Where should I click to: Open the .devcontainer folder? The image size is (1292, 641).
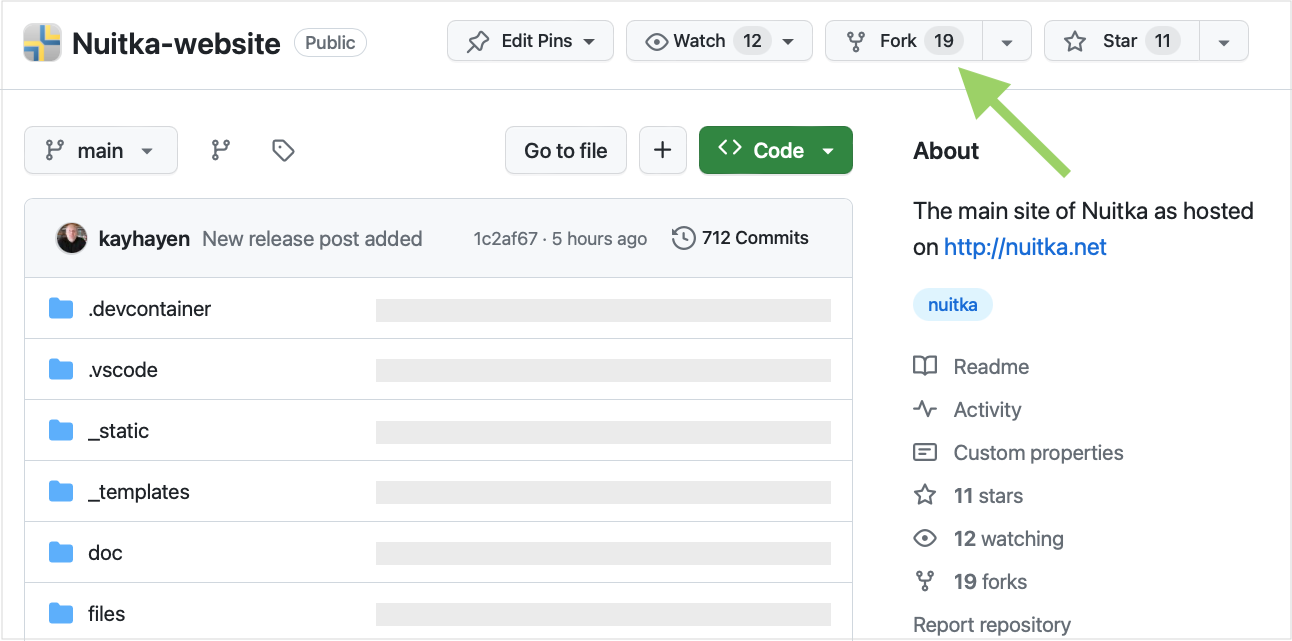click(x=149, y=309)
